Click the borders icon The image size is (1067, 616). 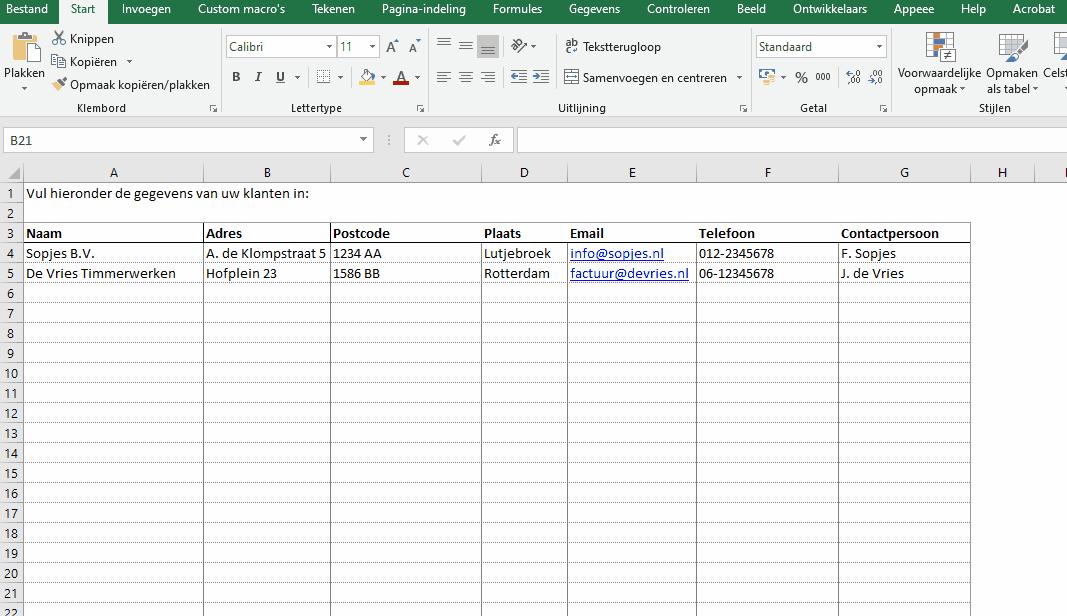(324, 78)
